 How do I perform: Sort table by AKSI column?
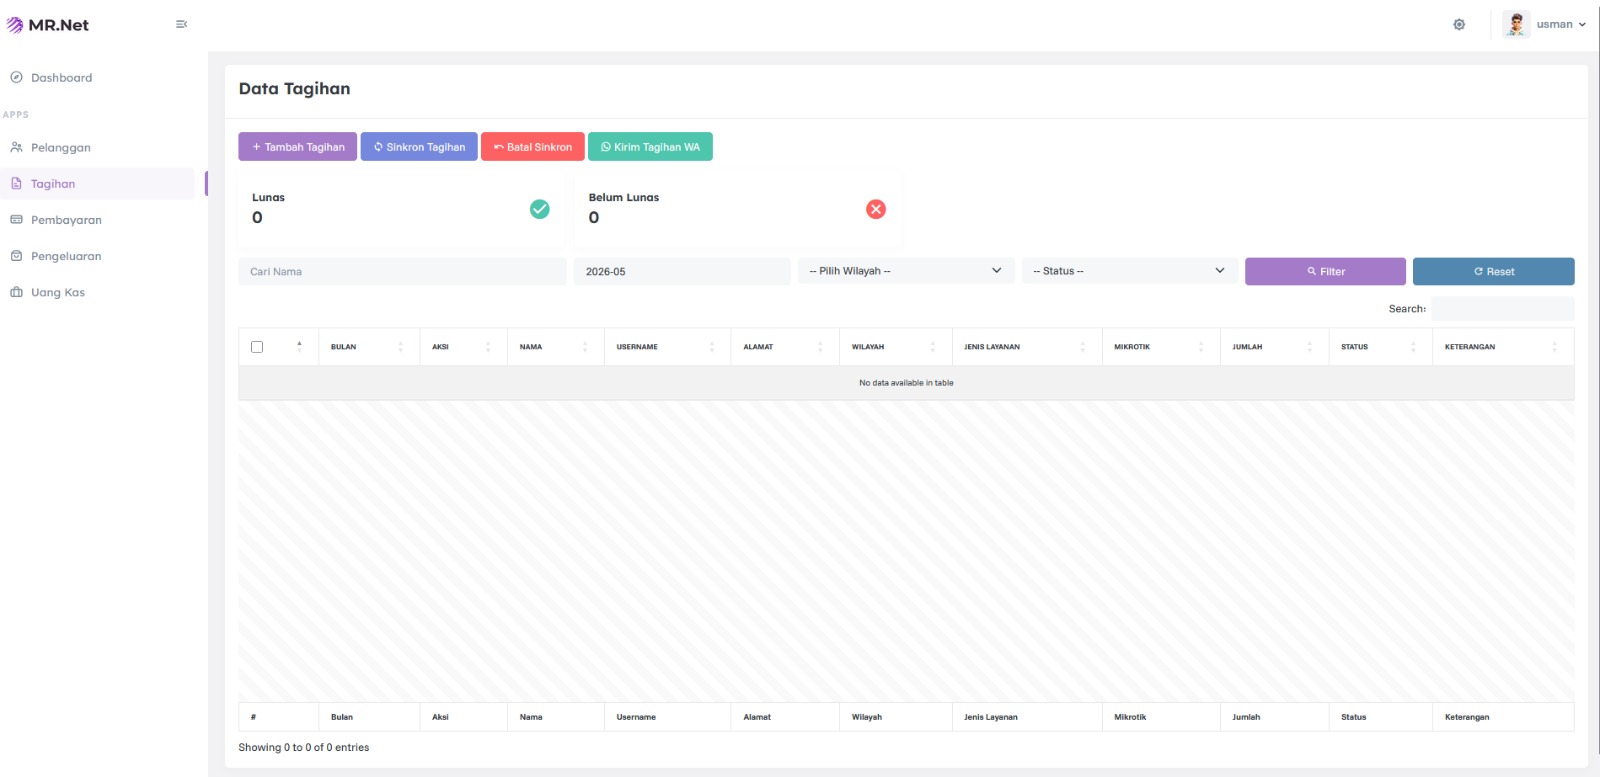click(x=463, y=347)
